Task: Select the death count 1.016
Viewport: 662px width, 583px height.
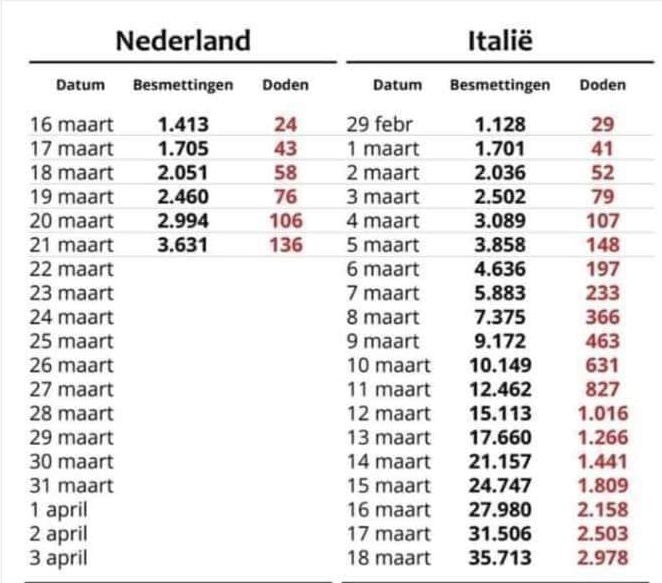Action: 603,413
